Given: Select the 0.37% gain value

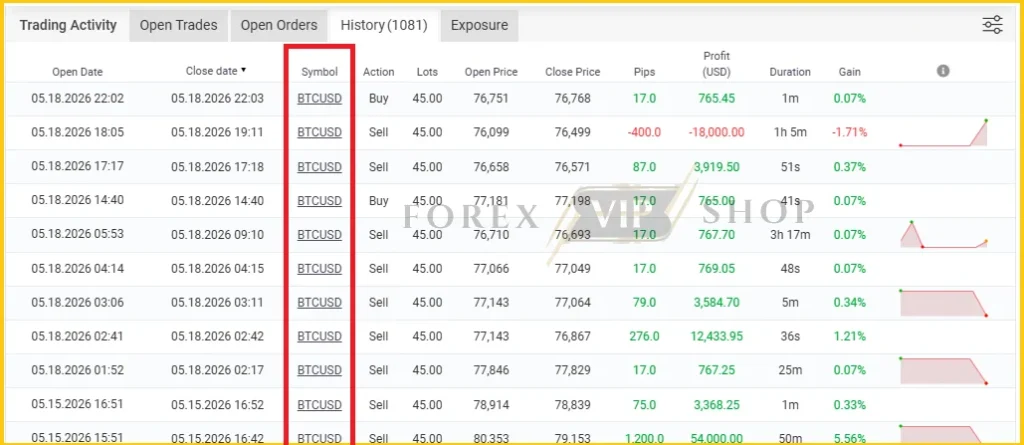Looking at the screenshot, I should (850, 167).
